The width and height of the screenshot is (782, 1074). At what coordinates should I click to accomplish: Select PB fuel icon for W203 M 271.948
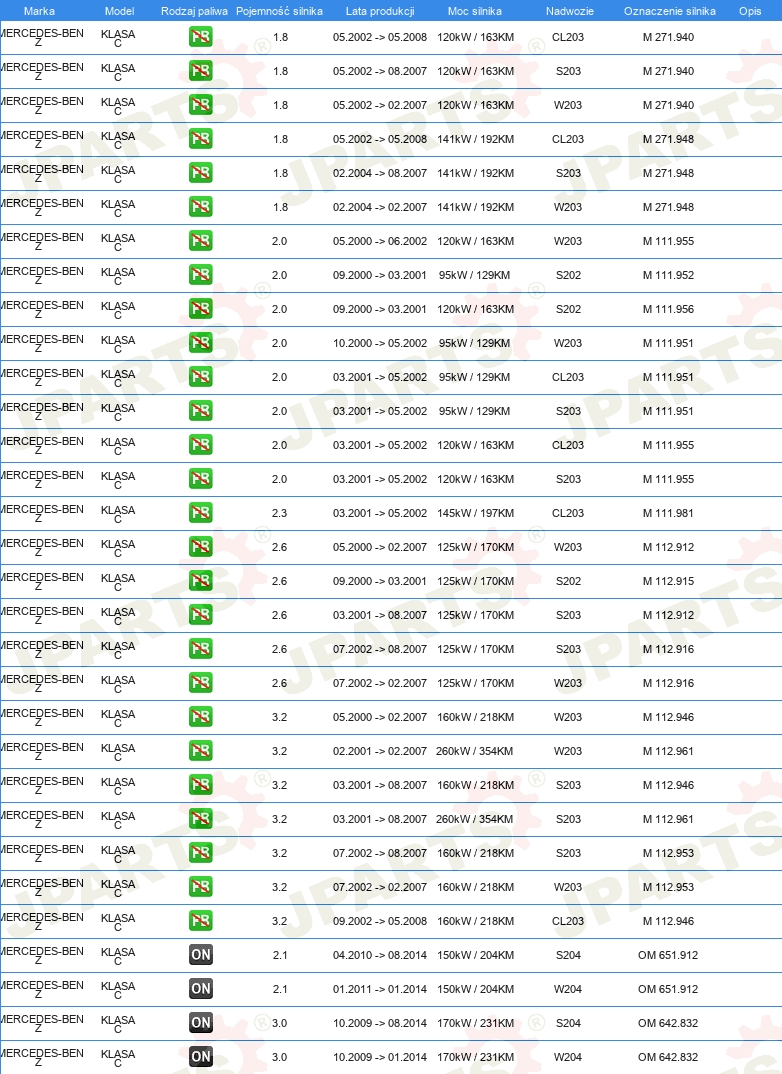pyautogui.click(x=201, y=207)
